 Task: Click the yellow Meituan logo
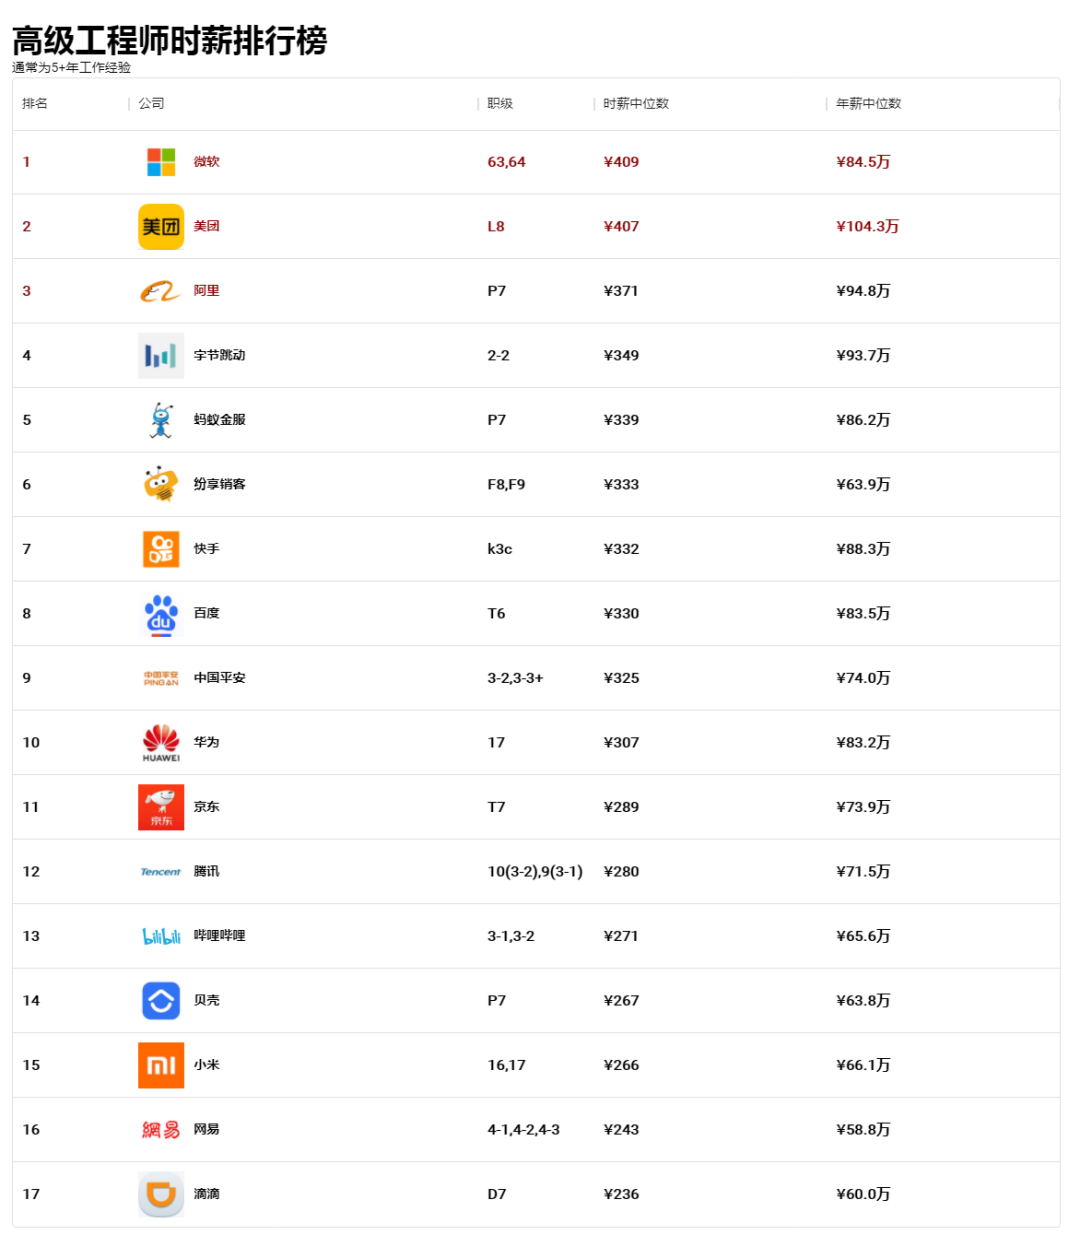(x=161, y=227)
